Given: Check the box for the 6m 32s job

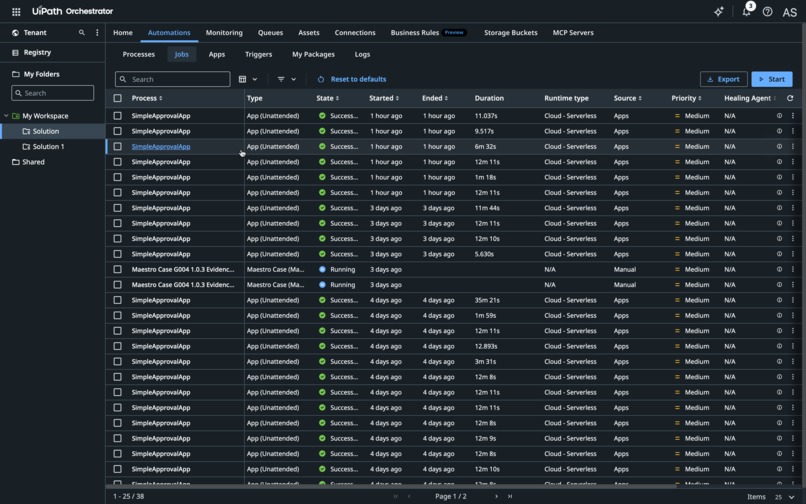Looking at the screenshot, I should [118, 147].
